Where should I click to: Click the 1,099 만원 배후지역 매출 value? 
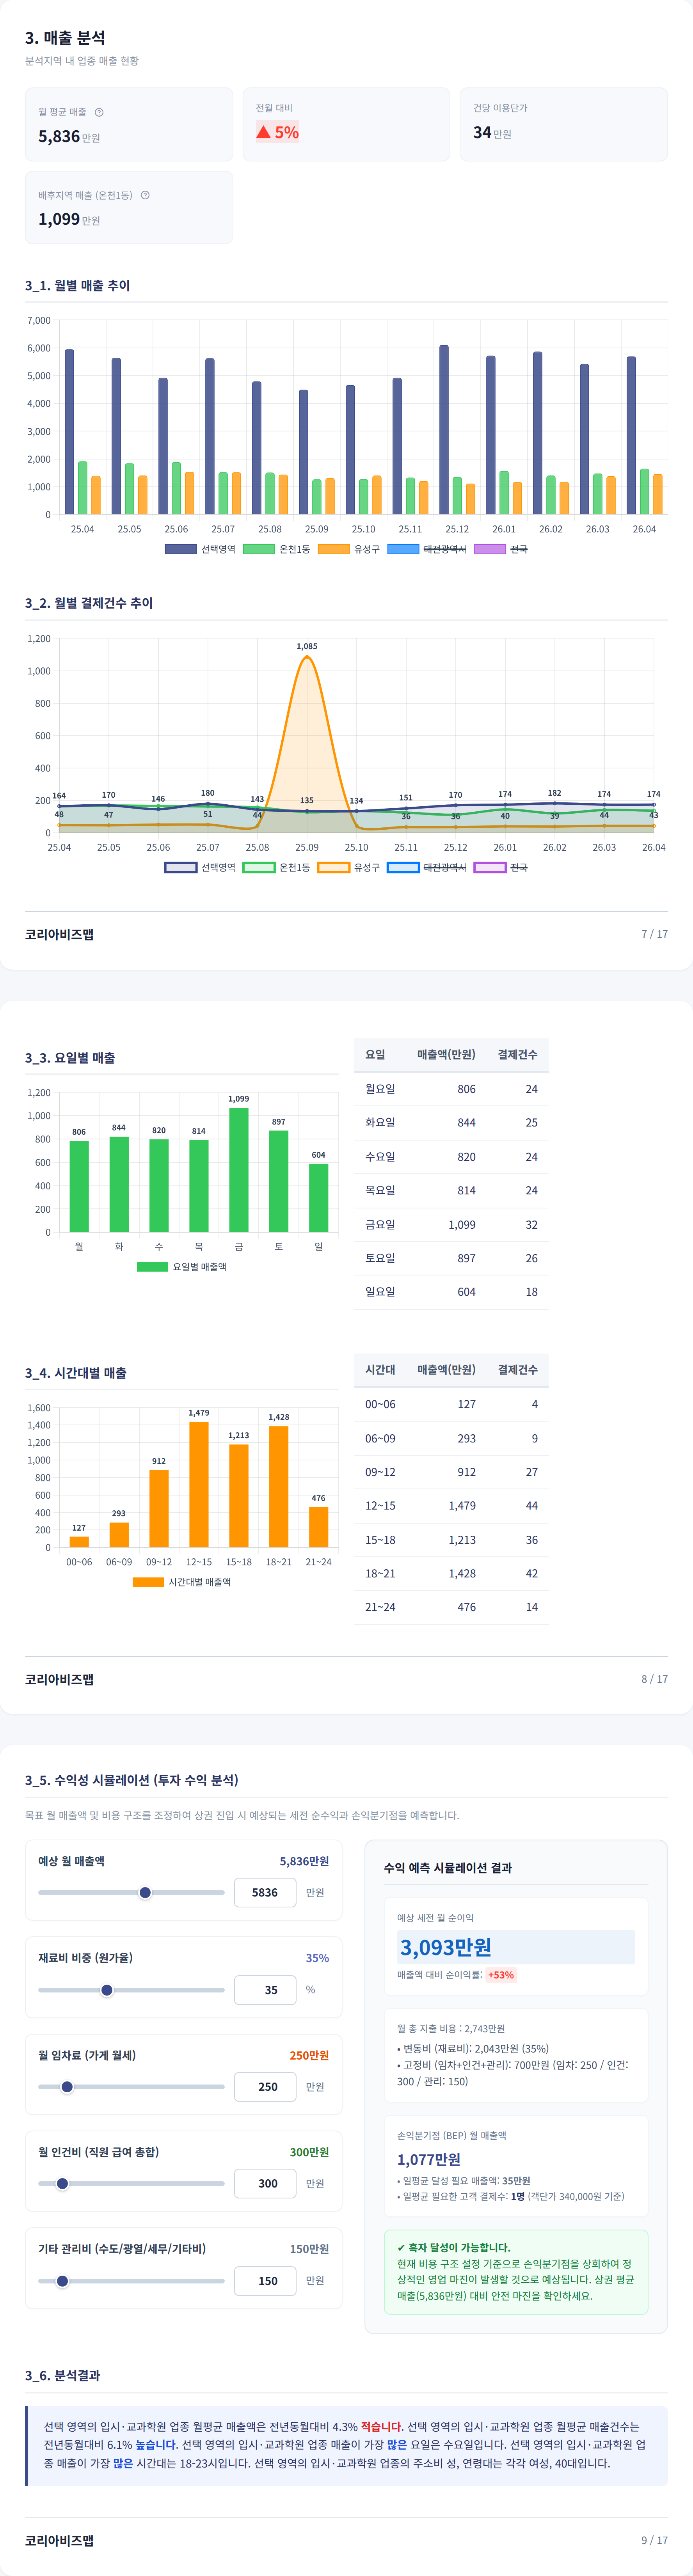[69, 219]
